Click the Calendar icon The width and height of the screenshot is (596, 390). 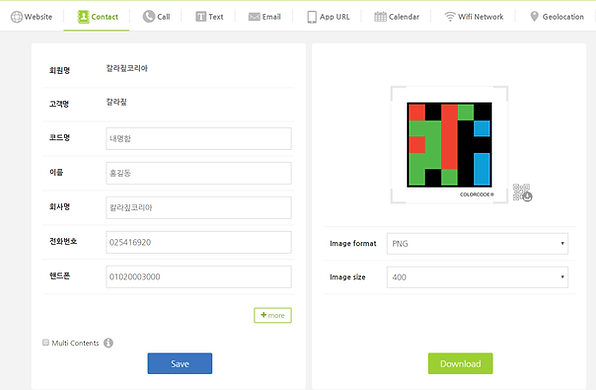(380, 17)
